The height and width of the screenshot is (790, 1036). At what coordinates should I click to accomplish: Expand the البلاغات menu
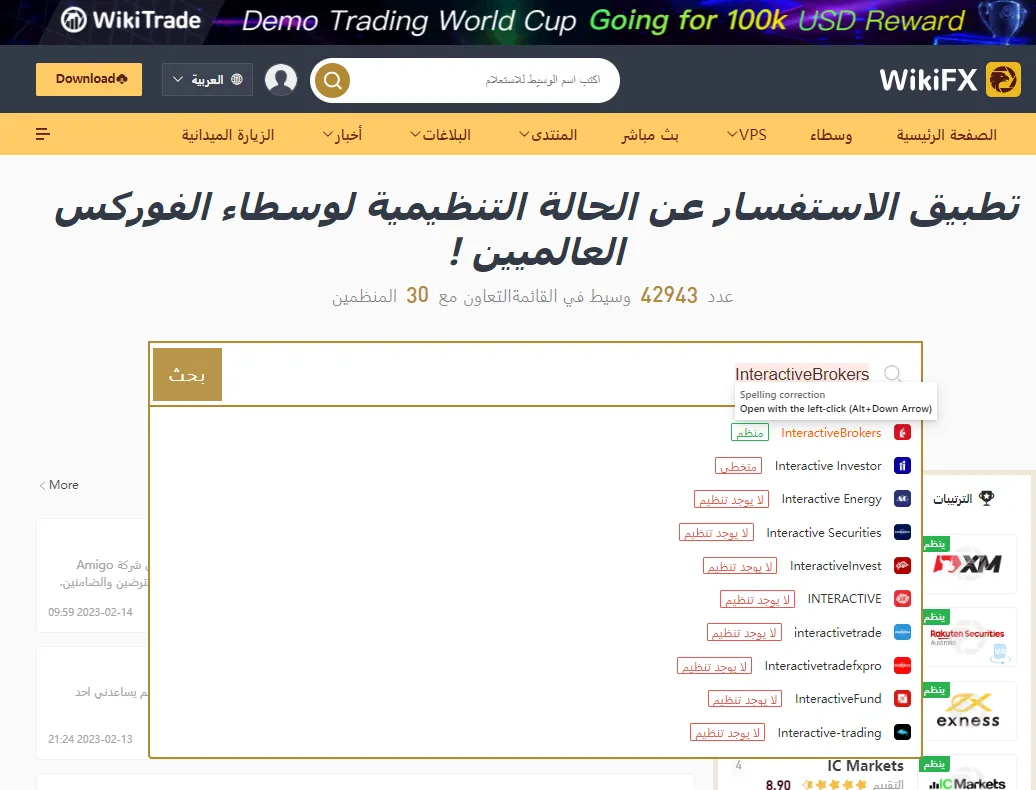pyautogui.click(x=440, y=134)
